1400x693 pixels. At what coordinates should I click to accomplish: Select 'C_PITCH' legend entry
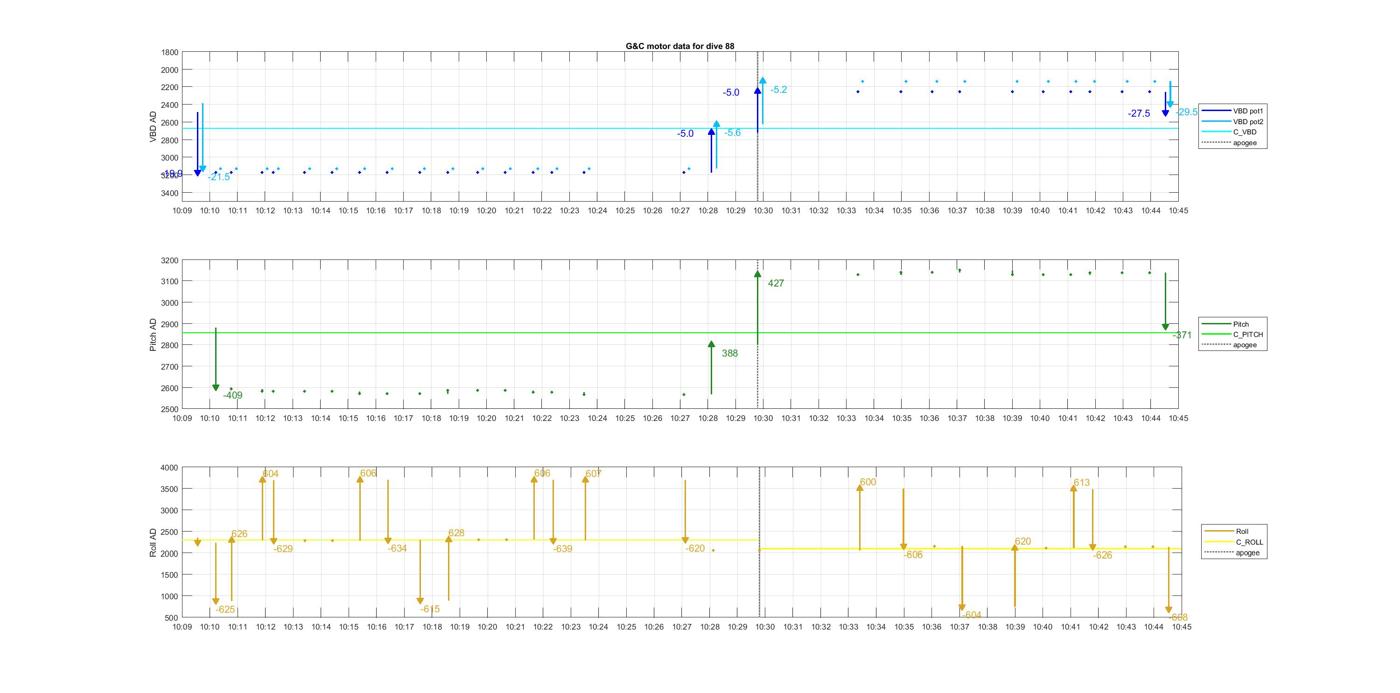tap(1232, 335)
